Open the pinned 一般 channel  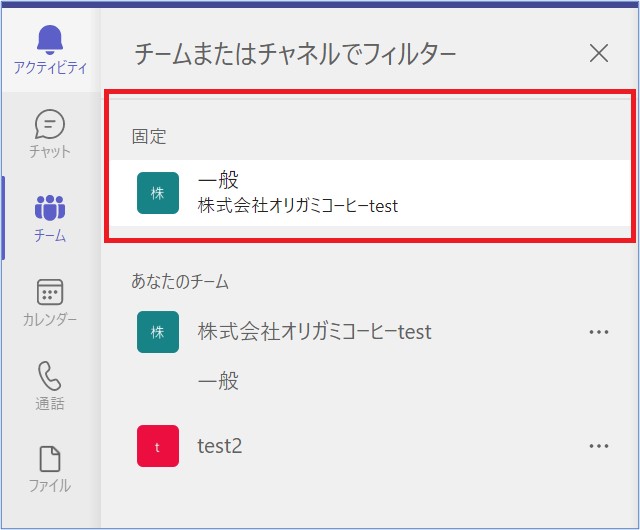coord(220,180)
